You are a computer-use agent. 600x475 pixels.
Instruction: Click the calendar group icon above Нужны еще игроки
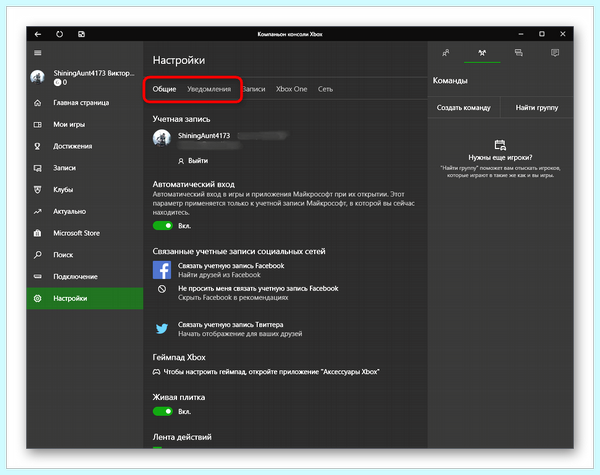pos(500,145)
